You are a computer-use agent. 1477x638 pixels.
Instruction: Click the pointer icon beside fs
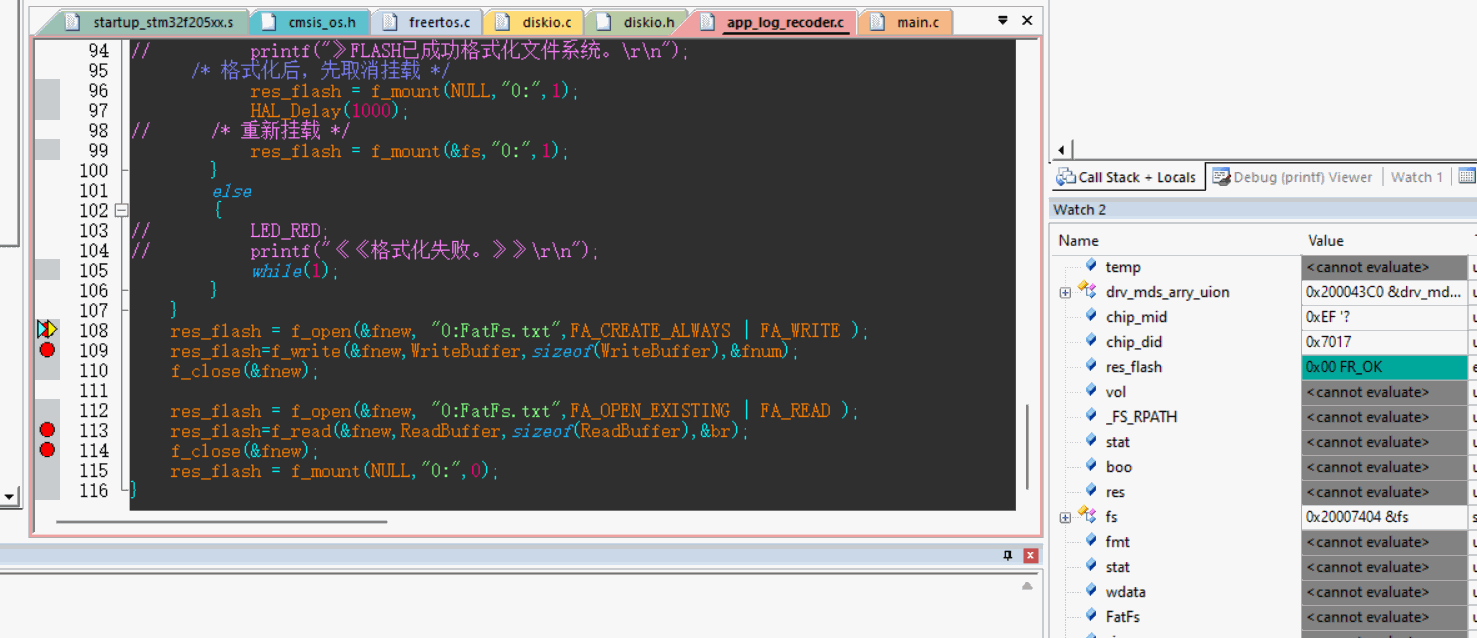(x=1087, y=516)
